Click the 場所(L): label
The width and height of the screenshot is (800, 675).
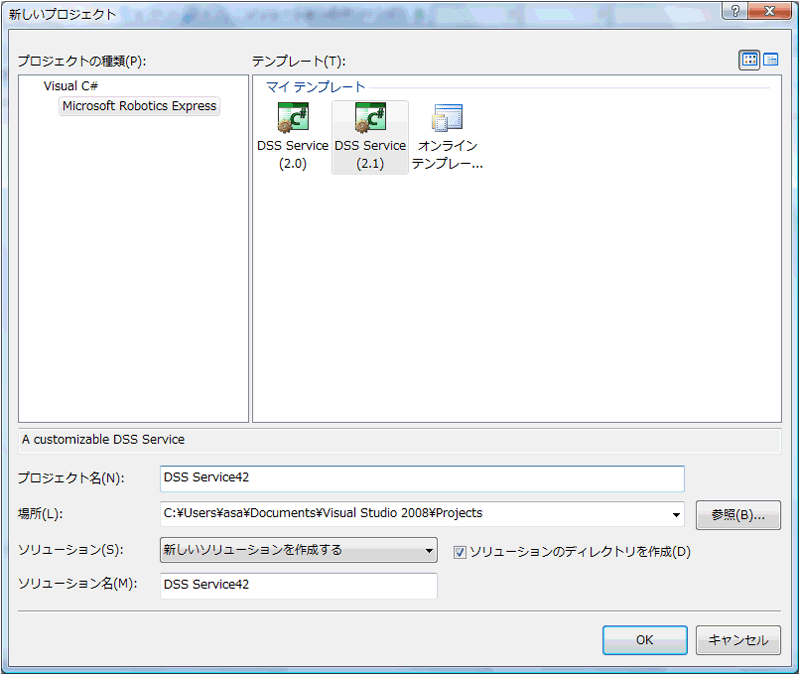point(40,513)
